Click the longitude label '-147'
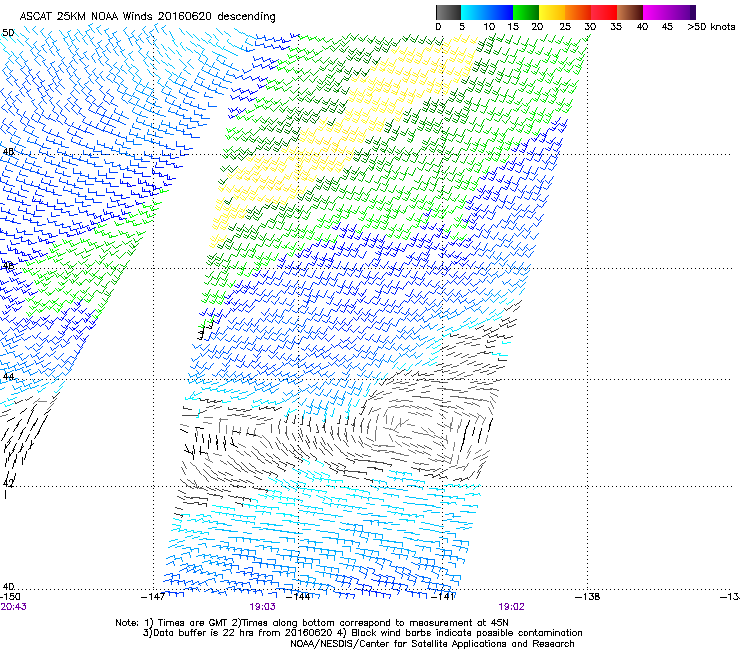This screenshot has height=650, width=740. pyautogui.click(x=153, y=597)
